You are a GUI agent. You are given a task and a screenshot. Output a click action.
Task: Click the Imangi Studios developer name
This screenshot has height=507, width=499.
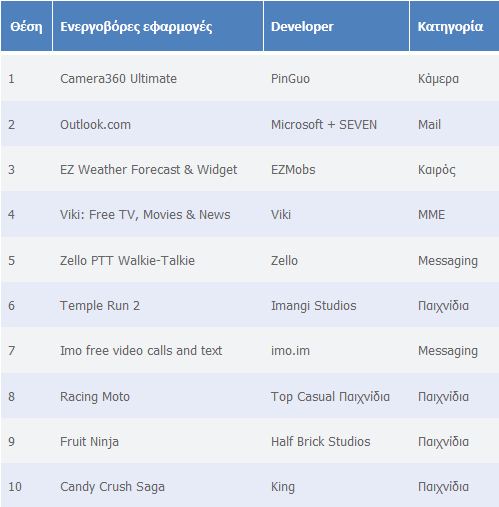click(314, 306)
